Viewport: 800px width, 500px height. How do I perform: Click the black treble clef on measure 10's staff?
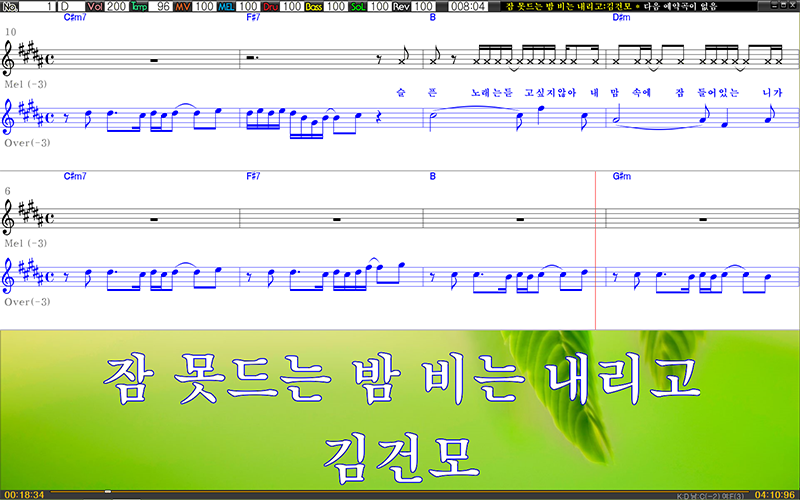pyautogui.click(x=9, y=59)
